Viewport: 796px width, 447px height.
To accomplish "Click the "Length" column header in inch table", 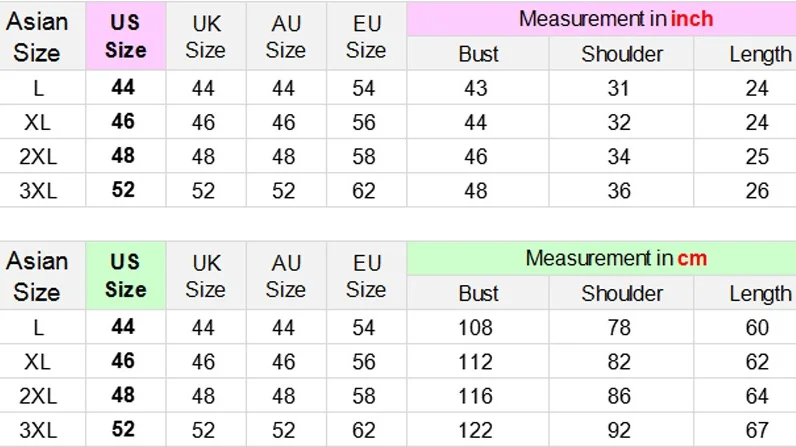I will tap(760, 54).
